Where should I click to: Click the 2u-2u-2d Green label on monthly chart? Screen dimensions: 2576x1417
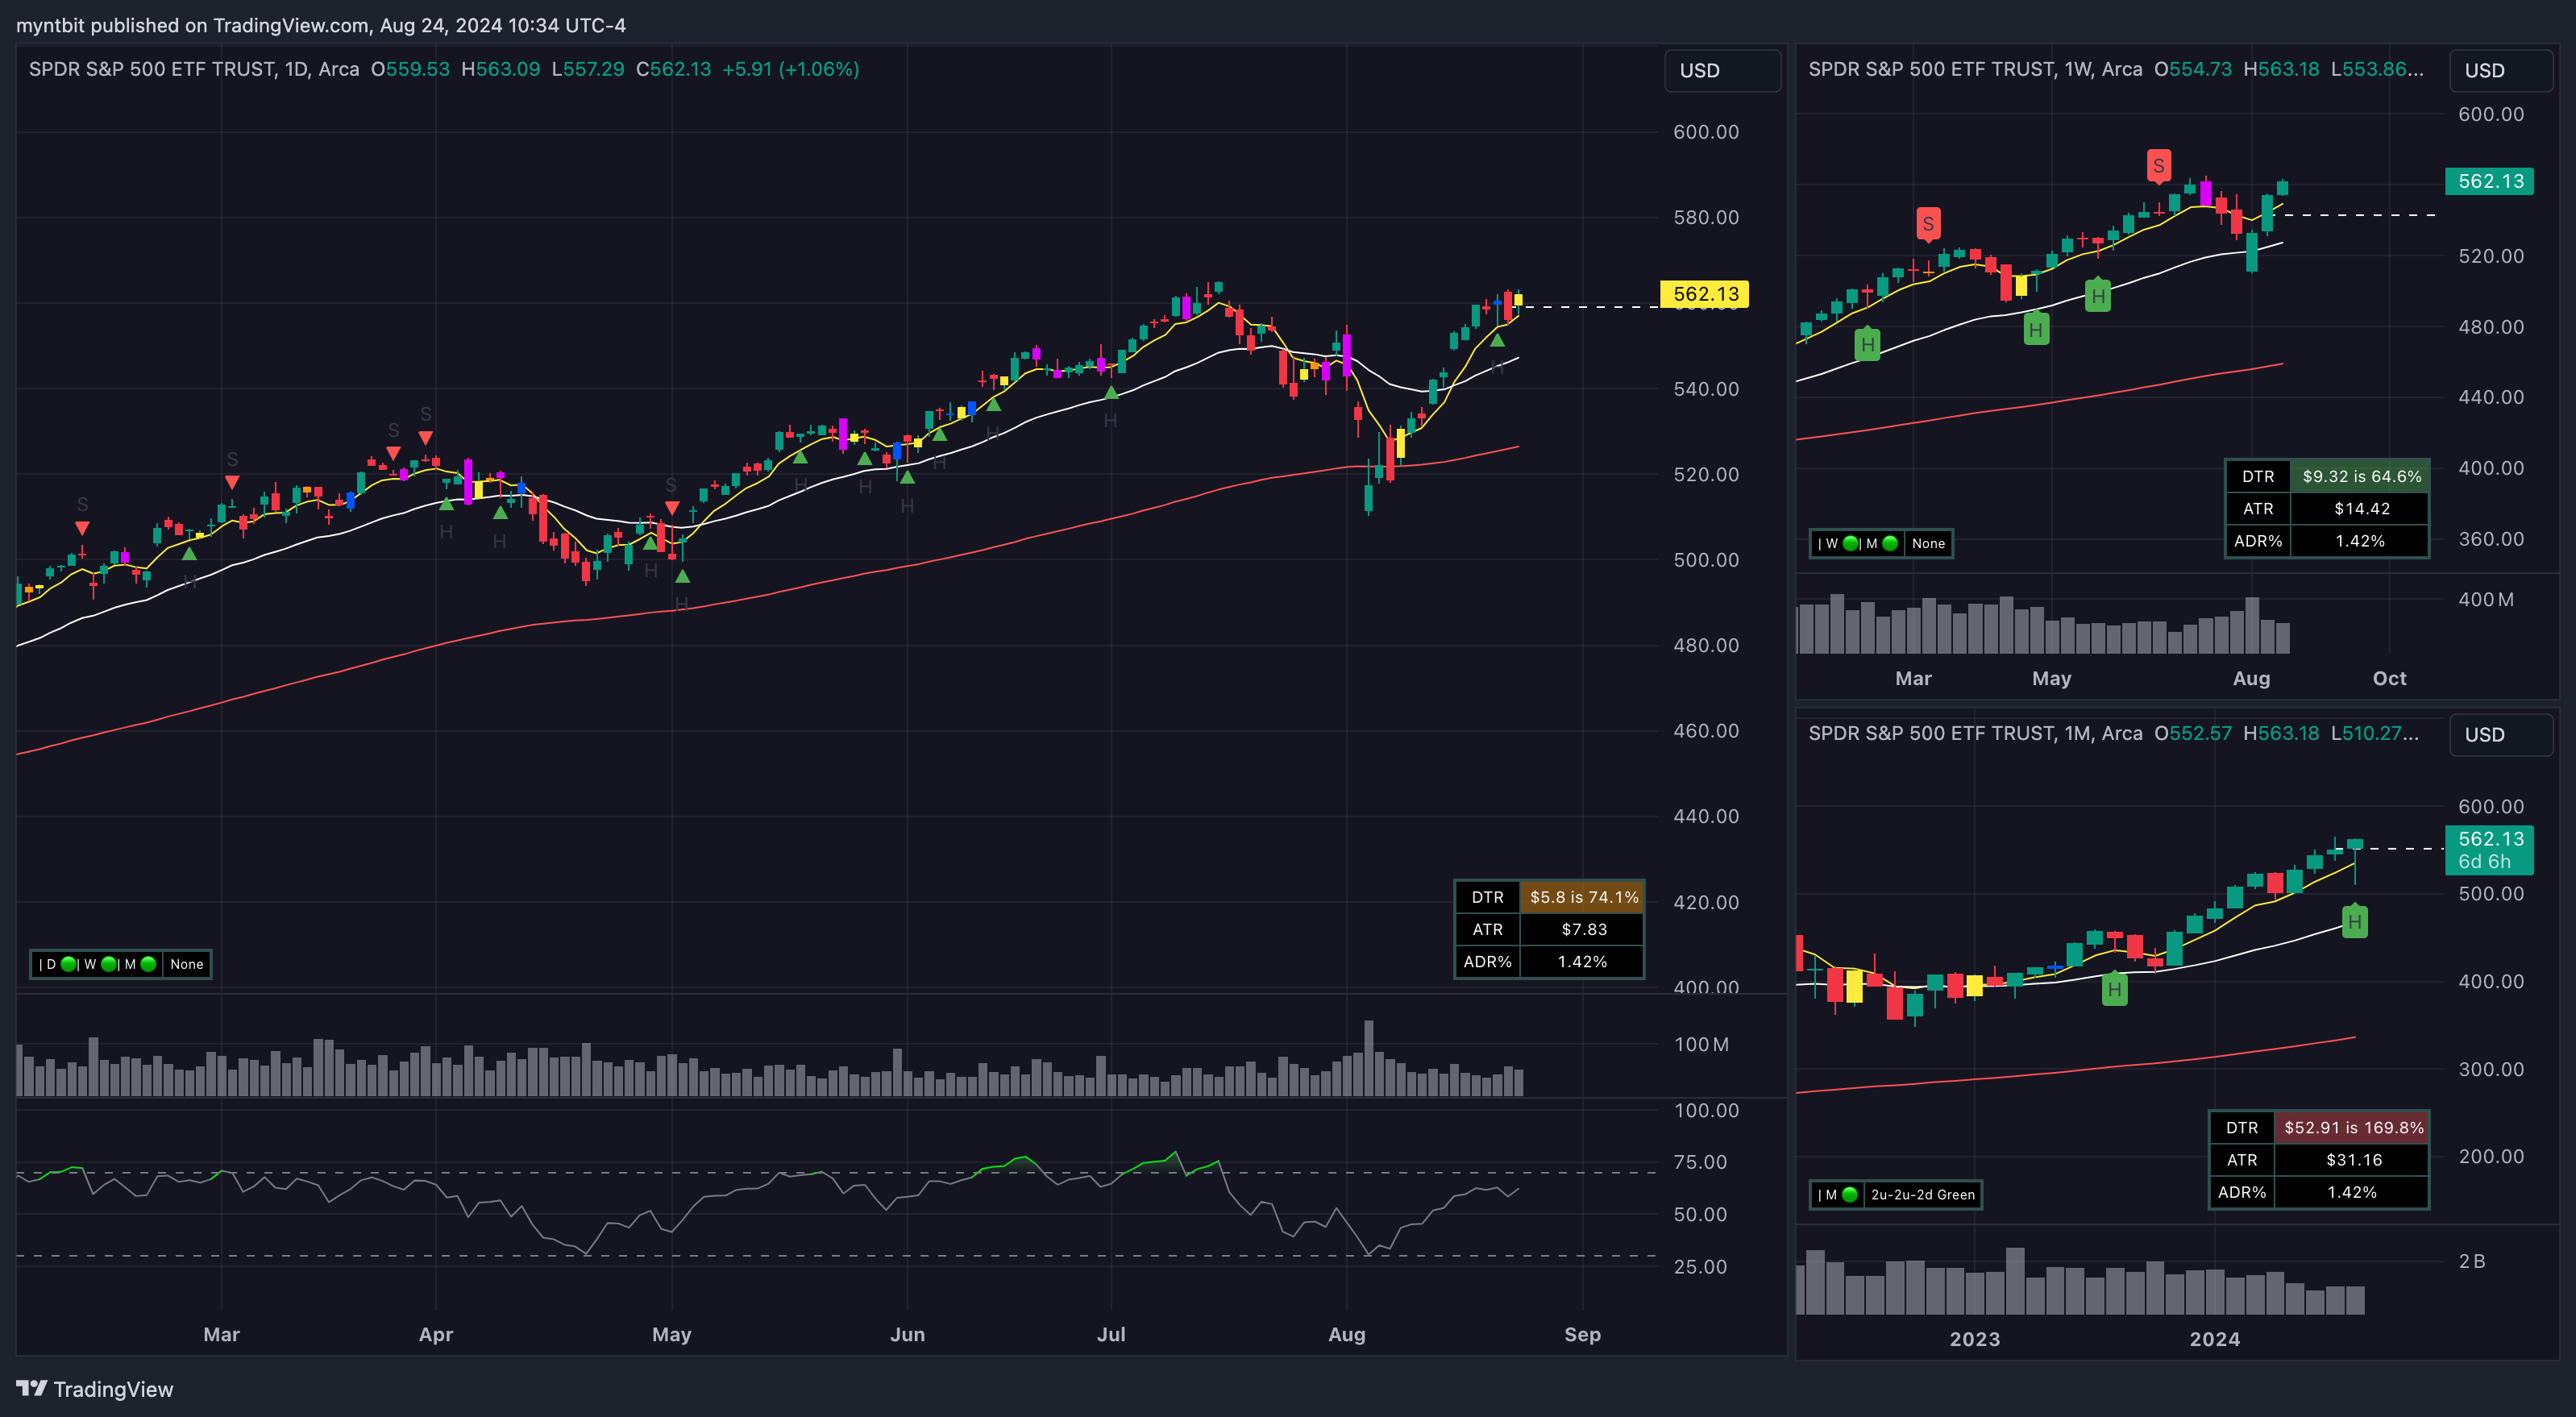(x=1922, y=1194)
